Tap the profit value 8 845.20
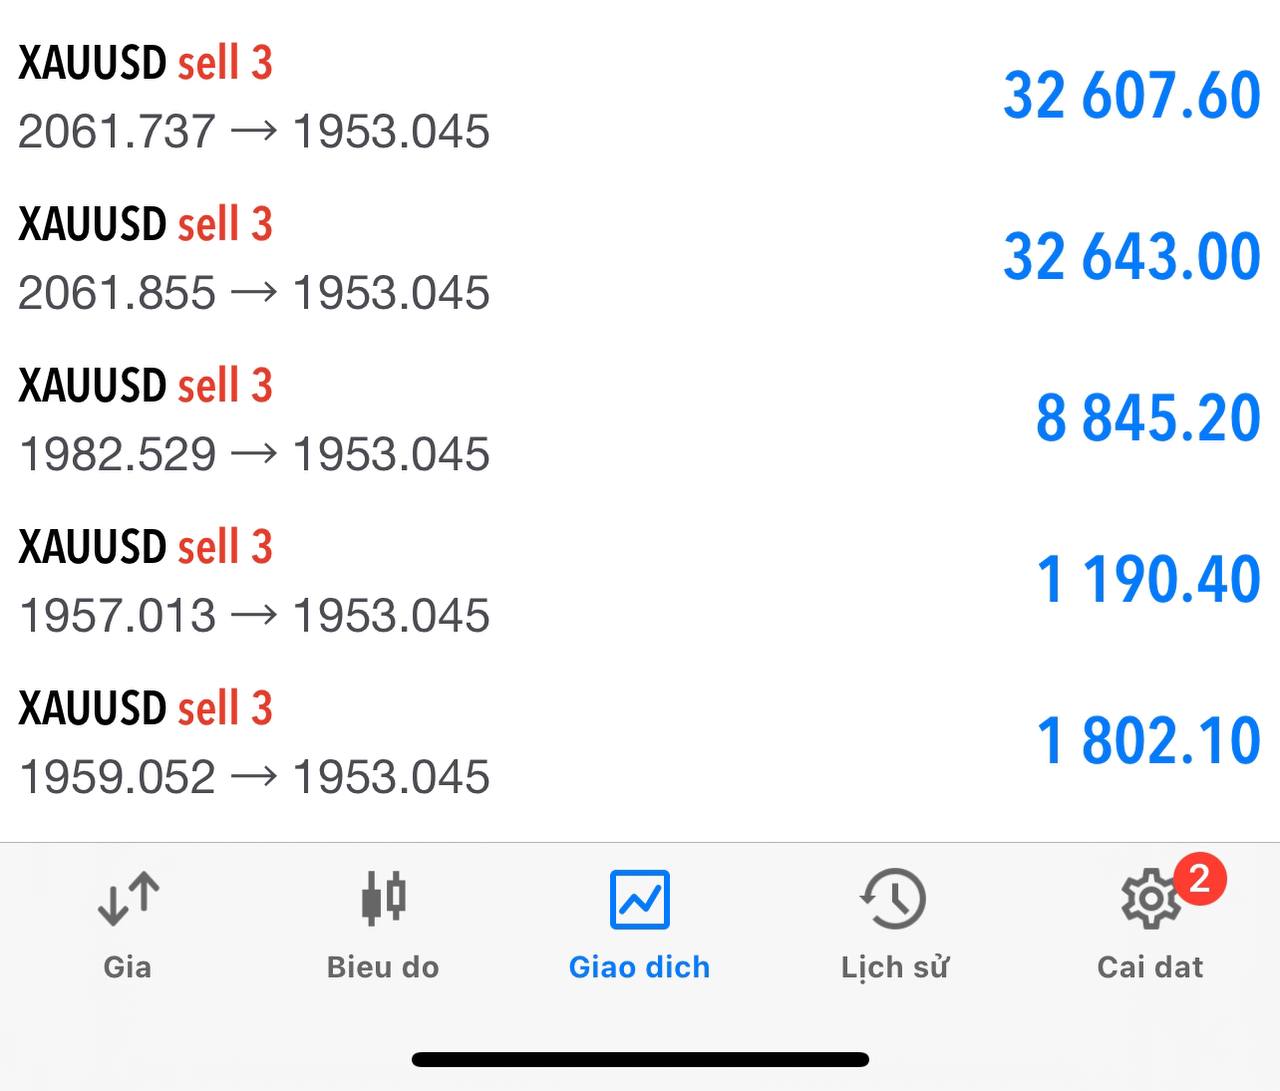 [1148, 418]
